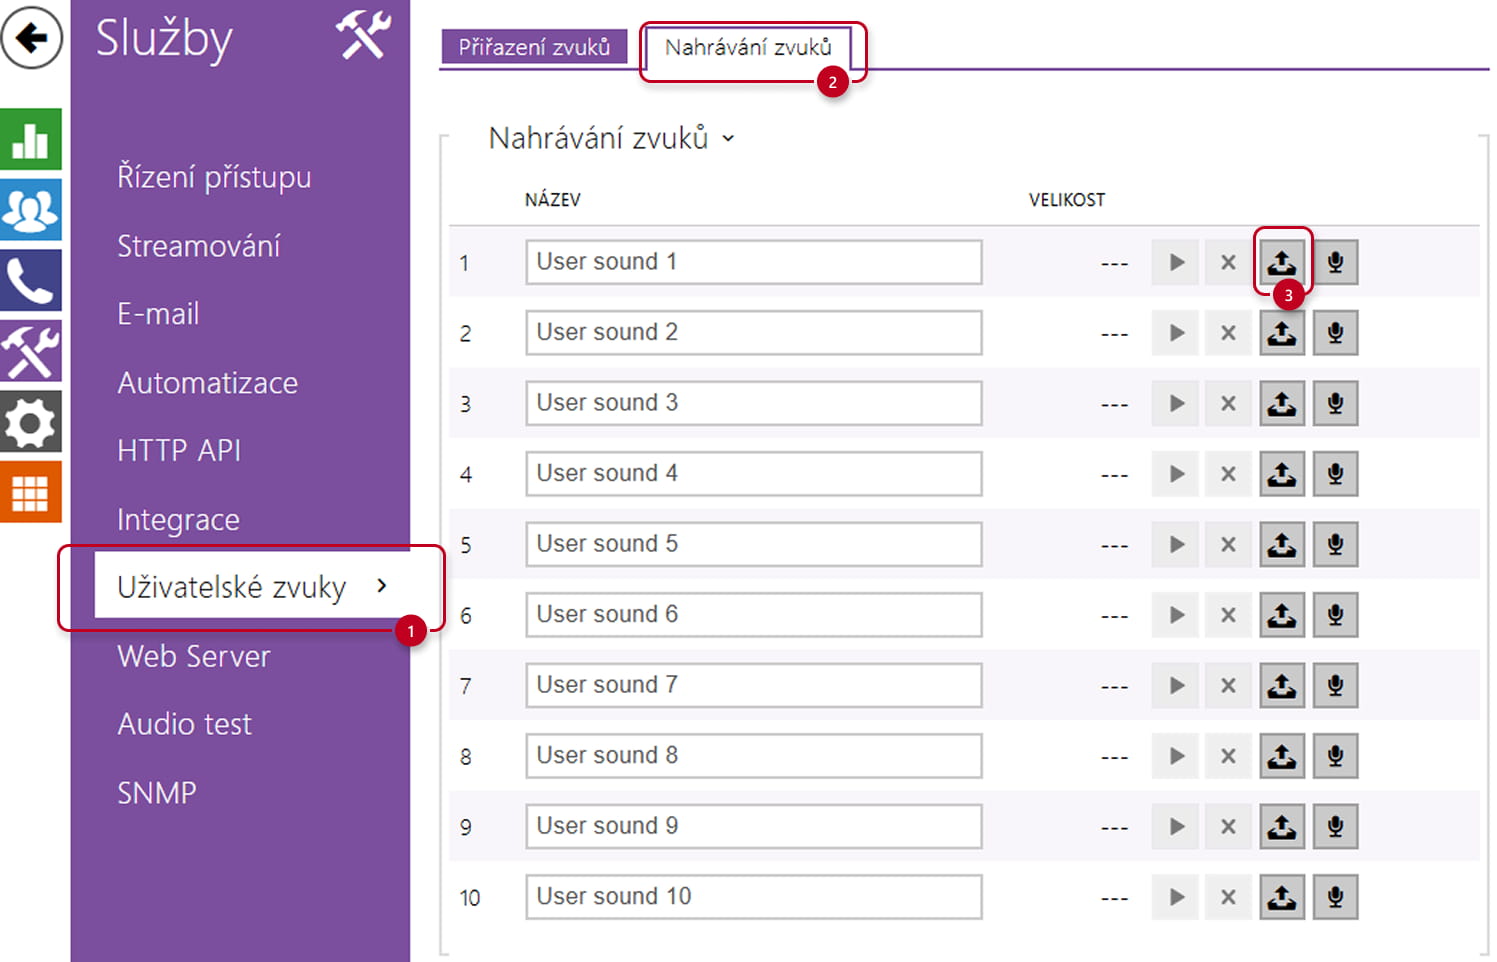This screenshot has height=962, width=1497.
Task: Open Řízení přístupu menu item
Action: (x=214, y=177)
